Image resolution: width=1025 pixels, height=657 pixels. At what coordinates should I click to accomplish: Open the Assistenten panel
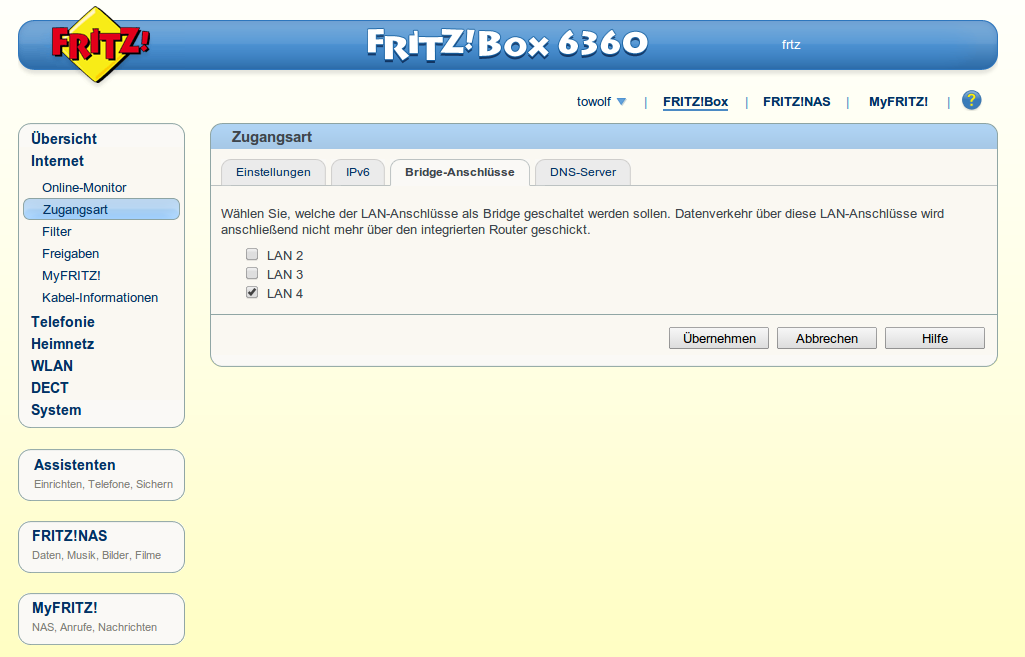[75, 465]
